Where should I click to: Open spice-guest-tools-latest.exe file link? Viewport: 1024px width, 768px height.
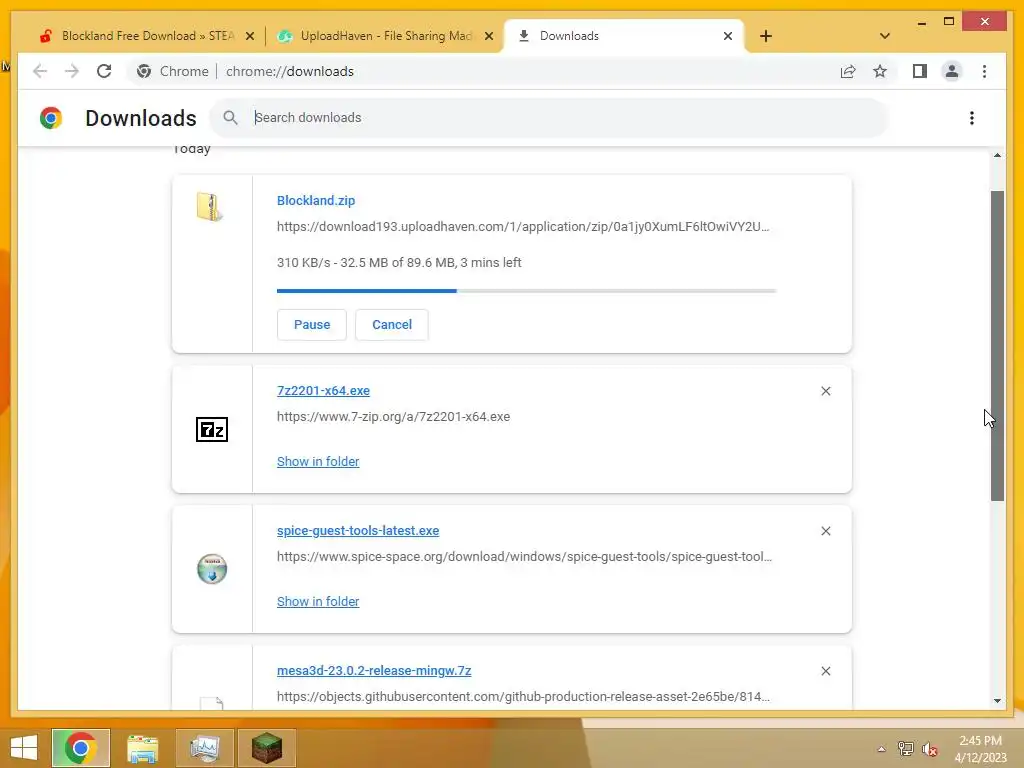pyautogui.click(x=358, y=531)
